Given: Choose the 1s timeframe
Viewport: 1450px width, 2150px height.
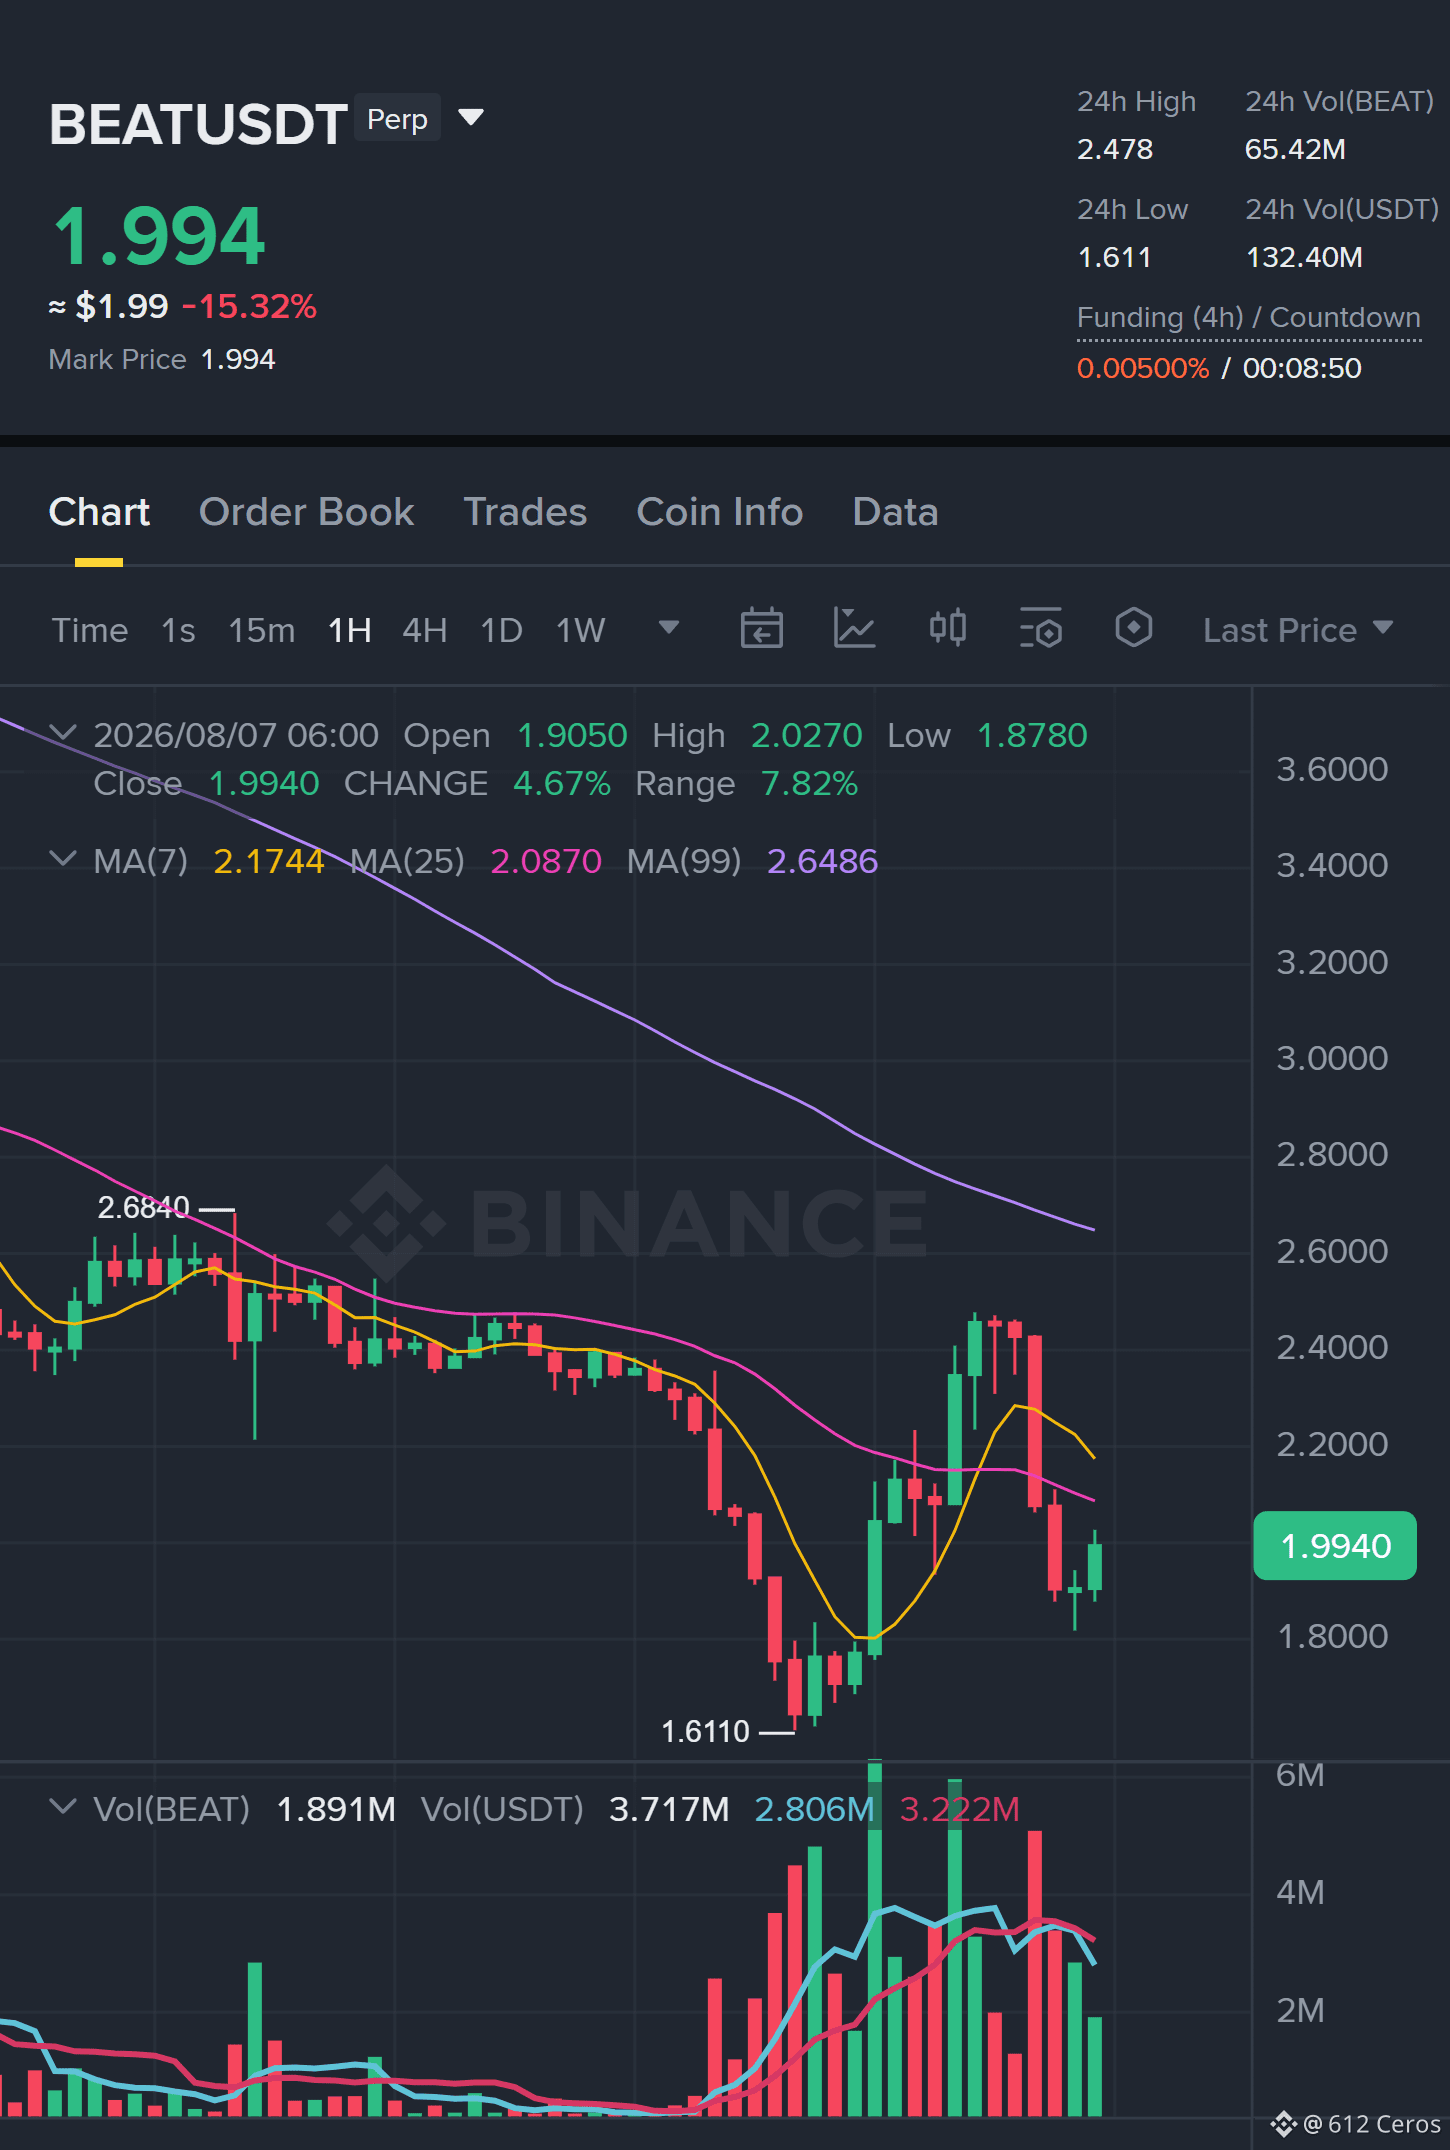Looking at the screenshot, I should point(178,630).
